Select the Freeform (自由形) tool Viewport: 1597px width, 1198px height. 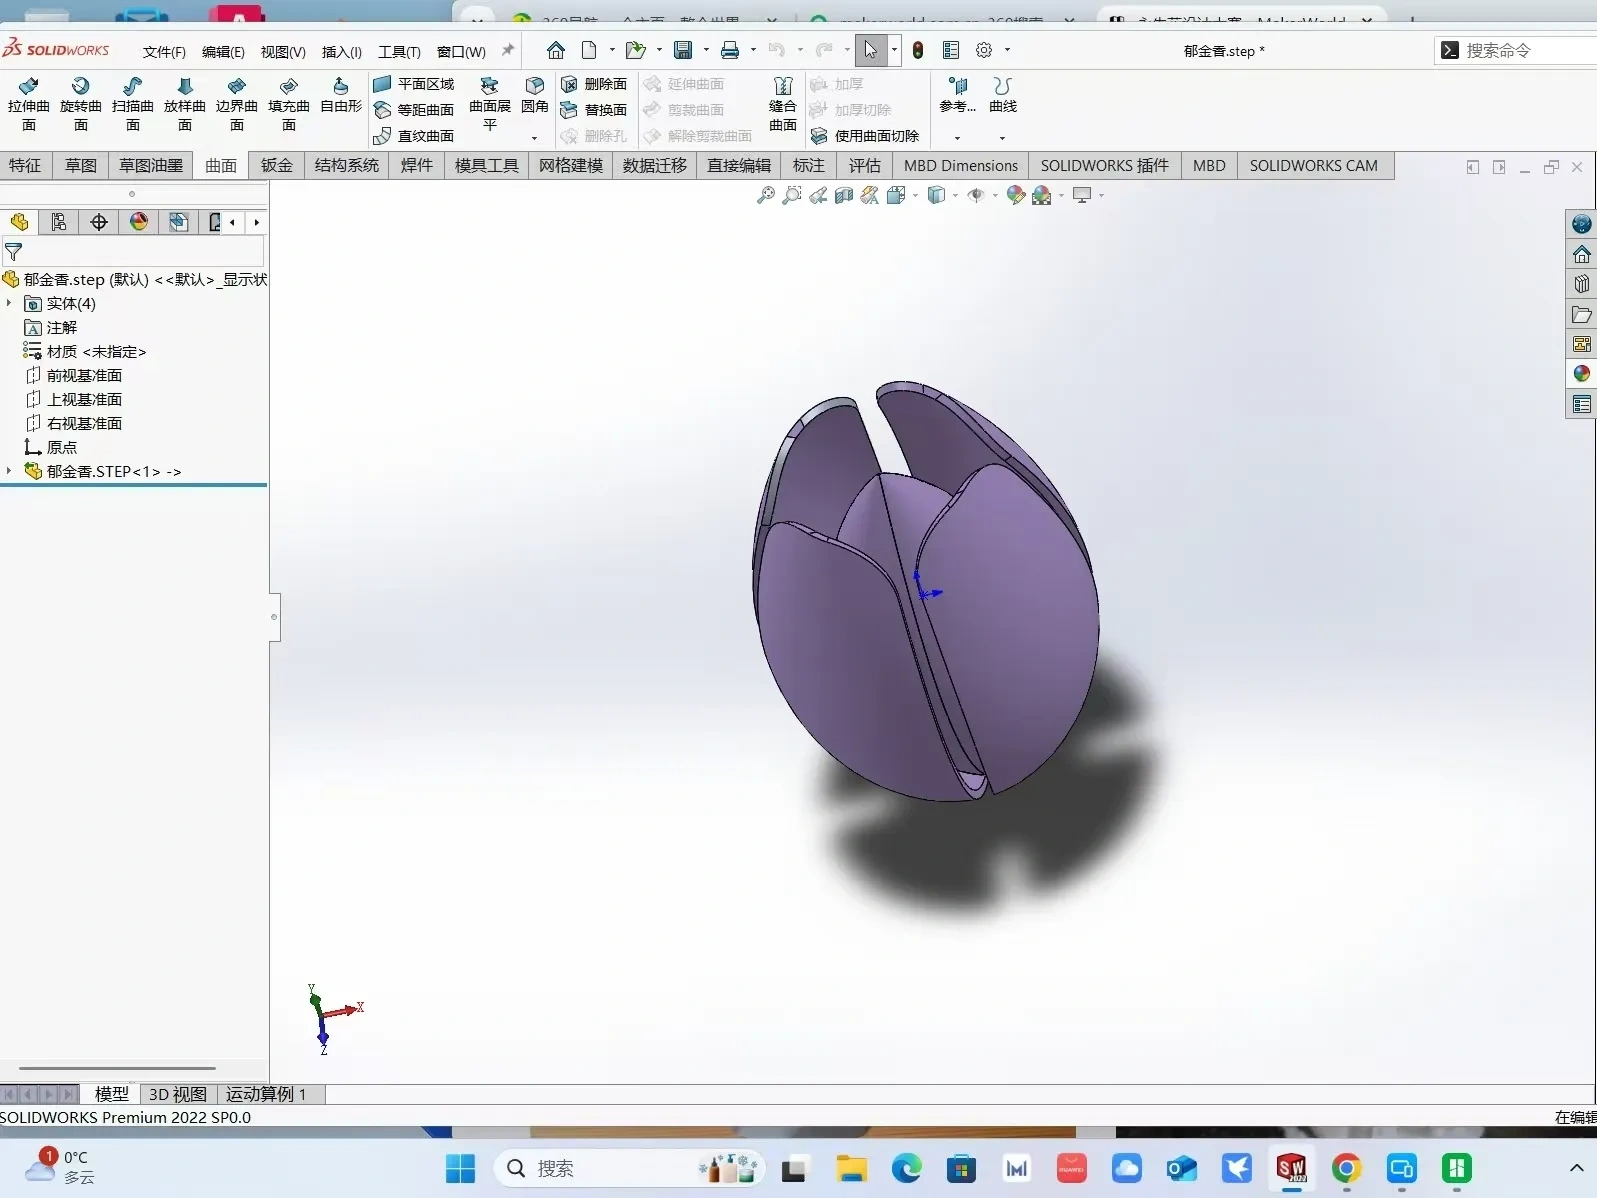(340, 95)
